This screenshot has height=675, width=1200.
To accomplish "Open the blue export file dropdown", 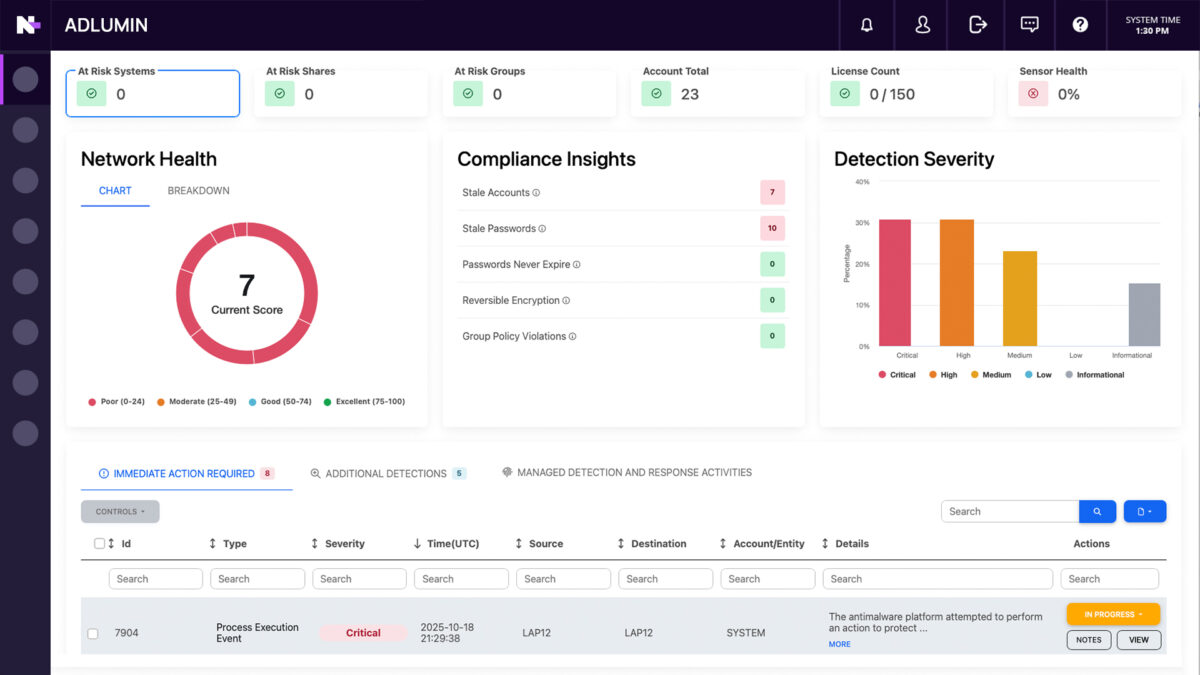I will pos(1145,510).
